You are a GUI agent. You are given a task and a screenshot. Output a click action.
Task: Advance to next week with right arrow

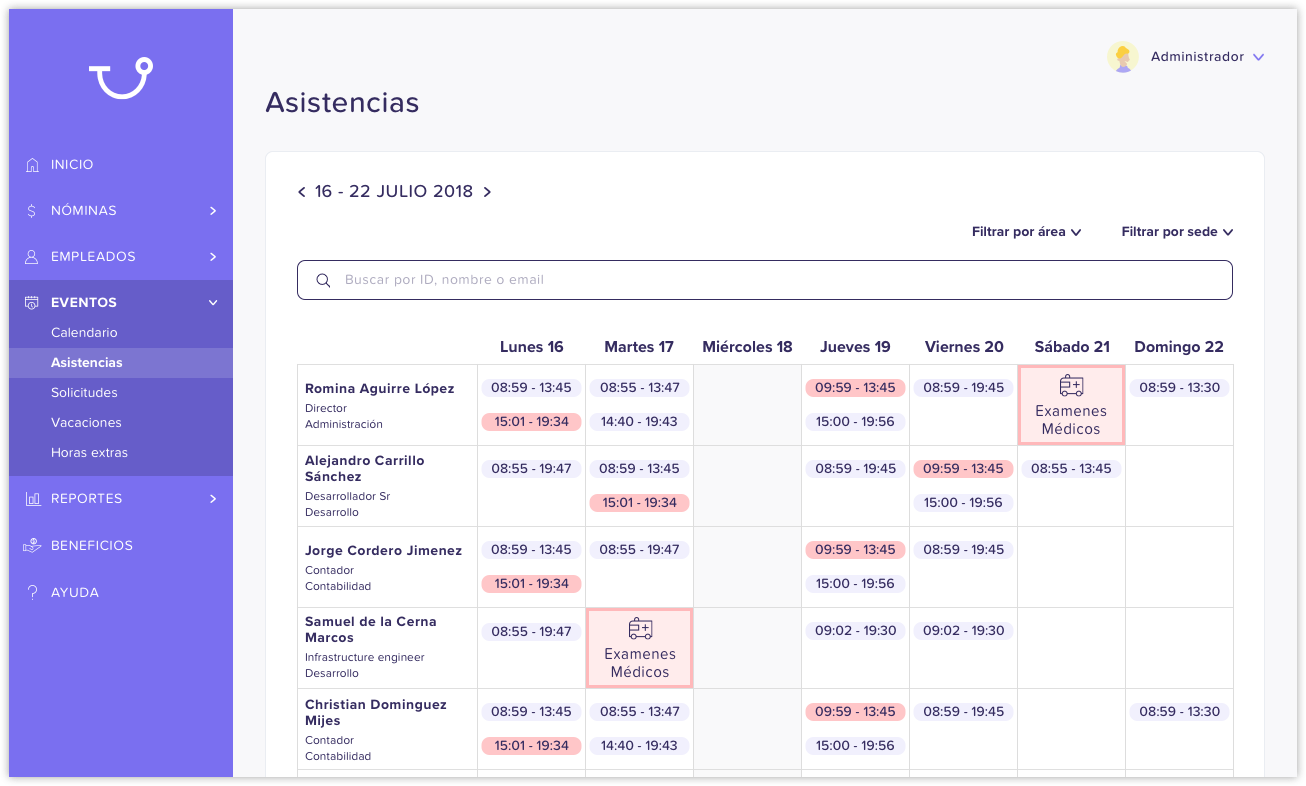pos(487,192)
